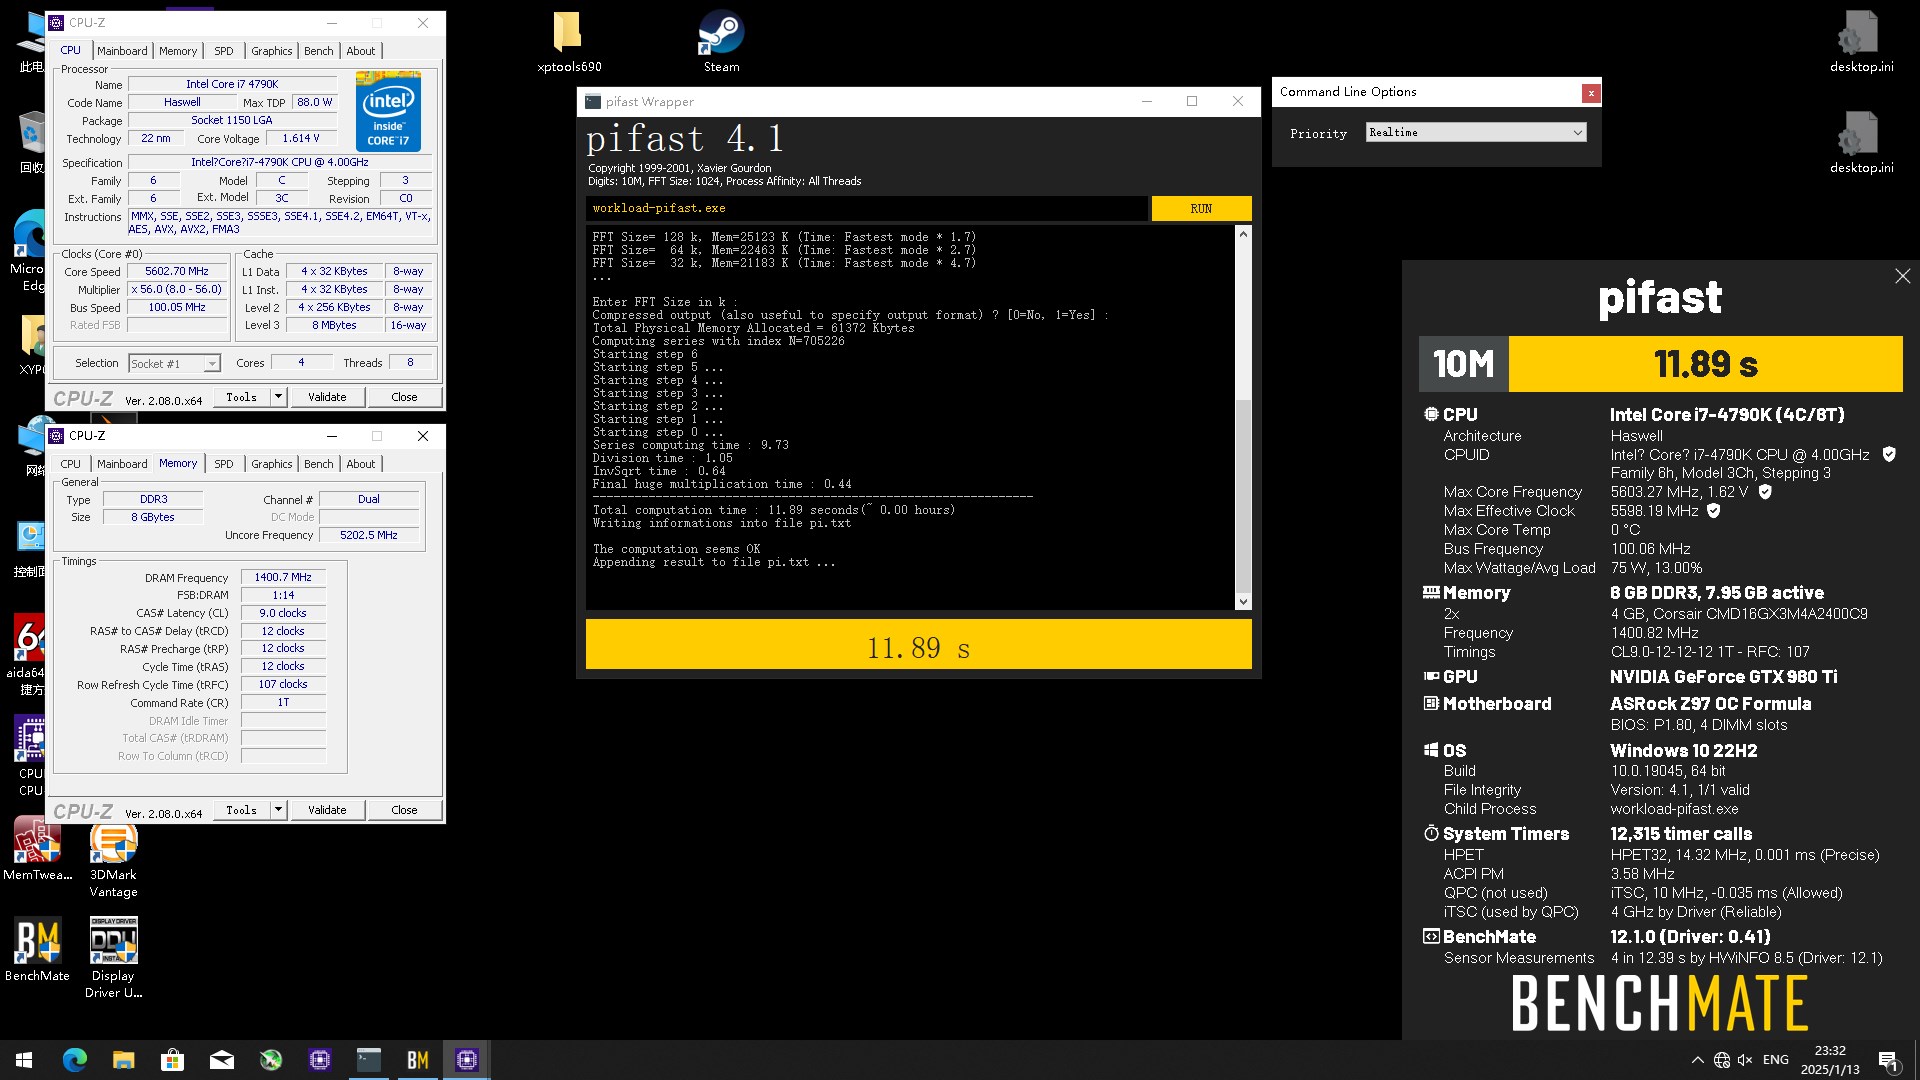Click the Motherboard icon in the BenchMate panel
The height and width of the screenshot is (1080, 1920).
(1431, 703)
